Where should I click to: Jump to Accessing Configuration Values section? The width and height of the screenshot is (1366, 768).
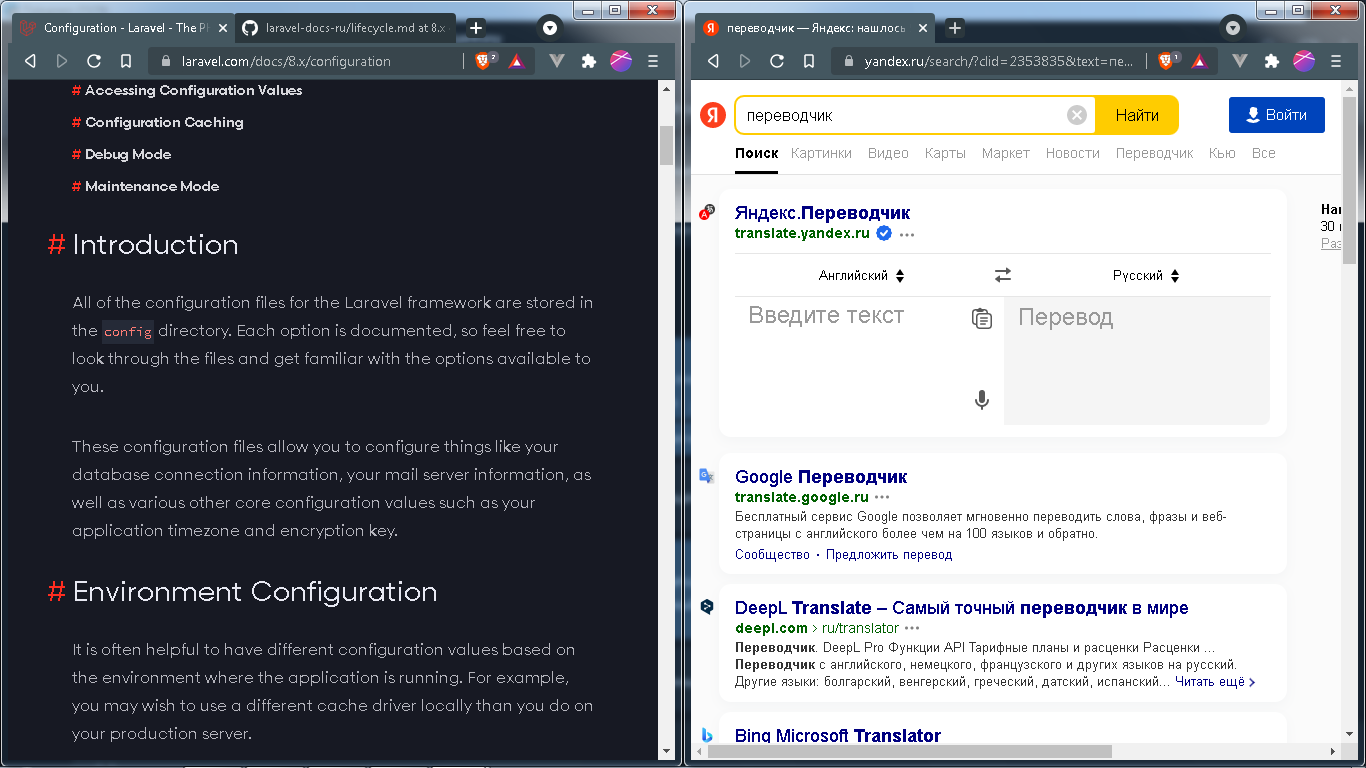click(193, 90)
